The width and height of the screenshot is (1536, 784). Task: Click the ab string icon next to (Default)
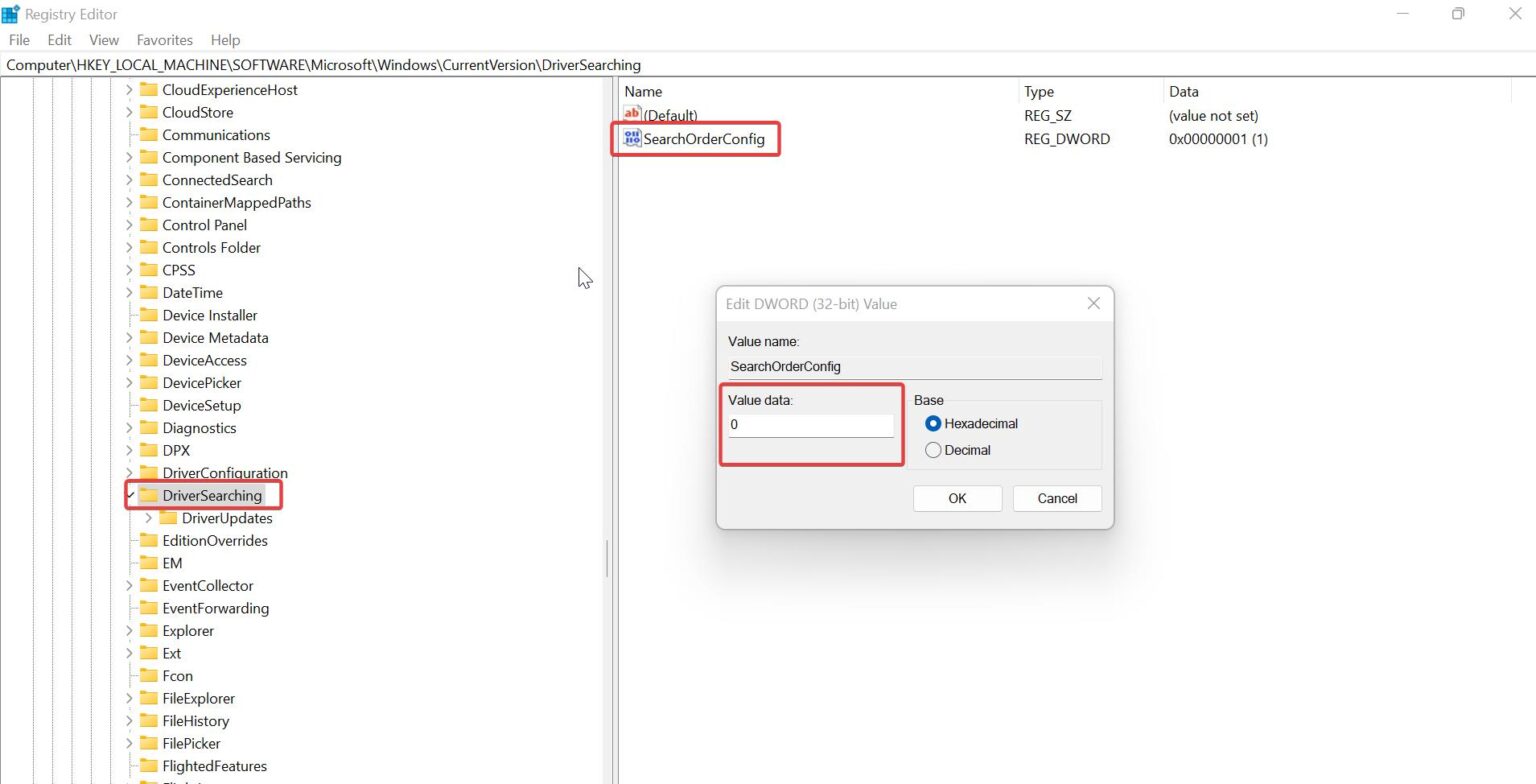click(631, 114)
